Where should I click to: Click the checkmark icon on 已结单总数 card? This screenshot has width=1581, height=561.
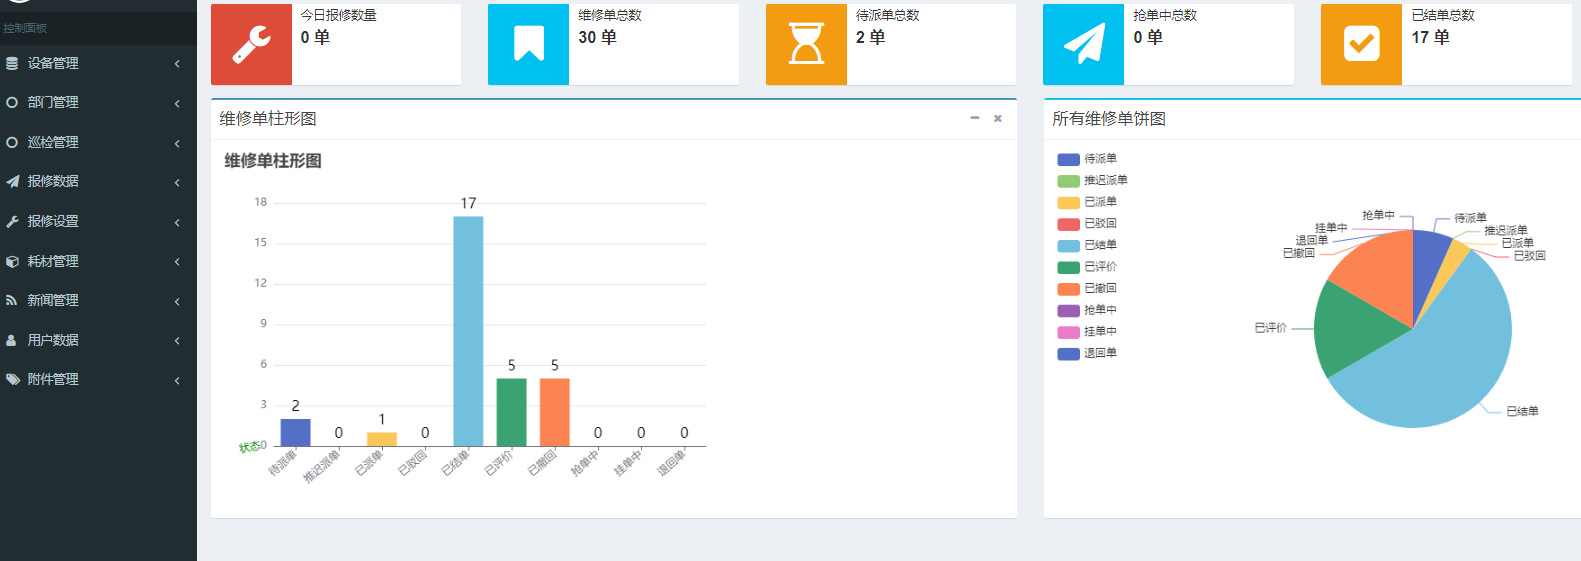[1361, 44]
